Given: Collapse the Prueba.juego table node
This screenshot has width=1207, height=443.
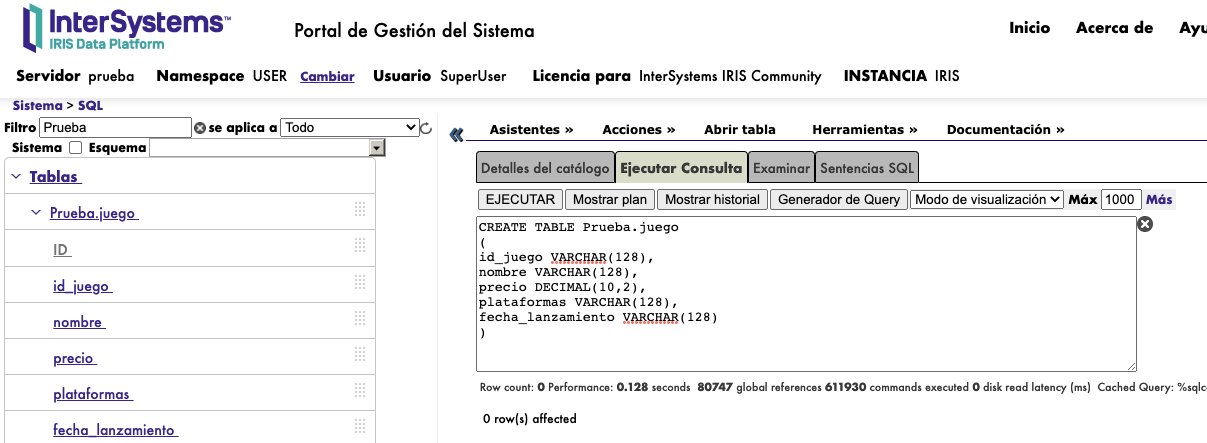Looking at the screenshot, I should (x=36, y=213).
